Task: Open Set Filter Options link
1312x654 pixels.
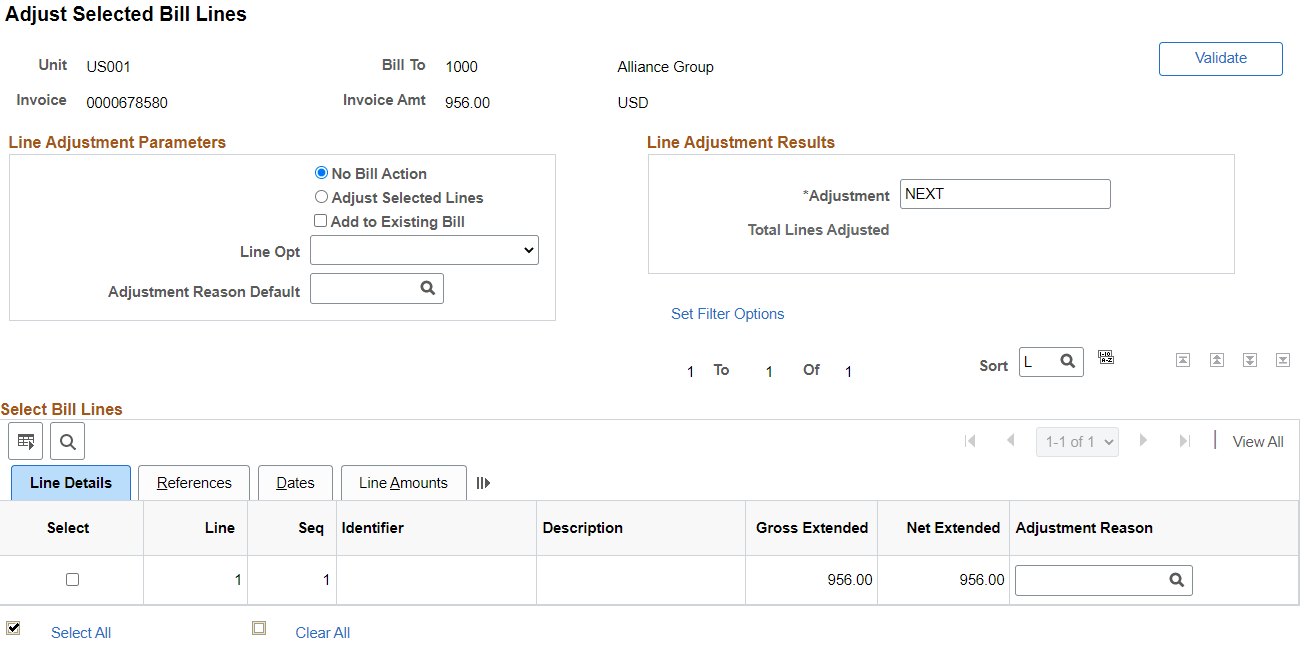Action: pyautogui.click(x=727, y=313)
